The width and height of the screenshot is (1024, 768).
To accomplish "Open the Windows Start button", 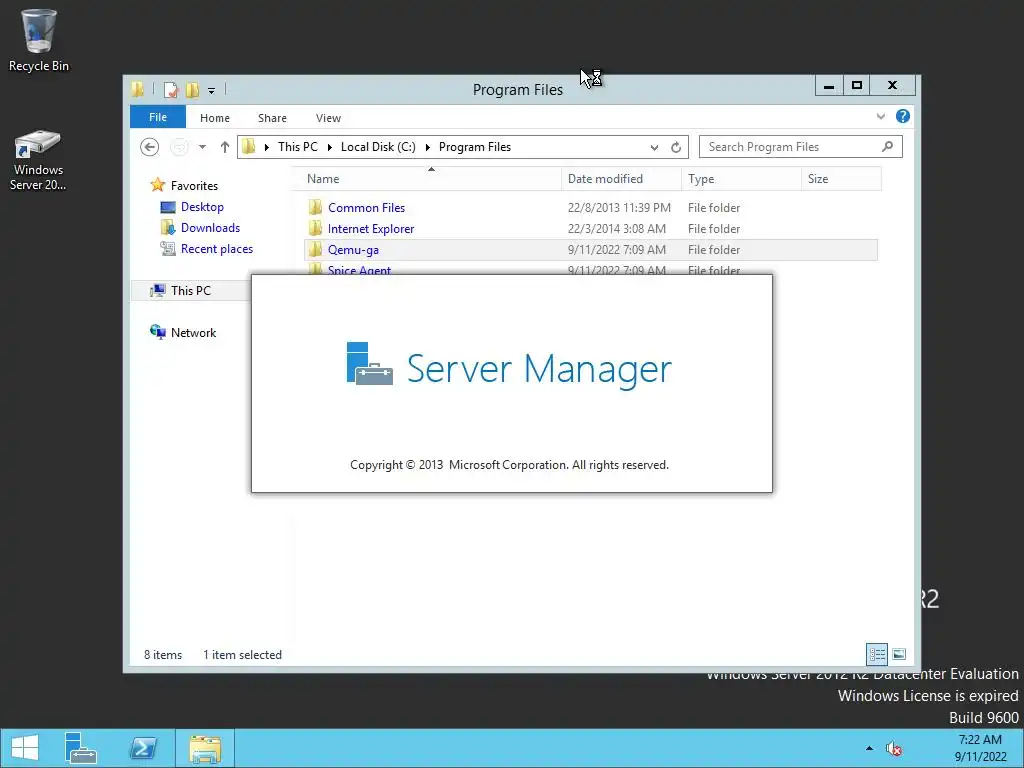I will pos(25,748).
